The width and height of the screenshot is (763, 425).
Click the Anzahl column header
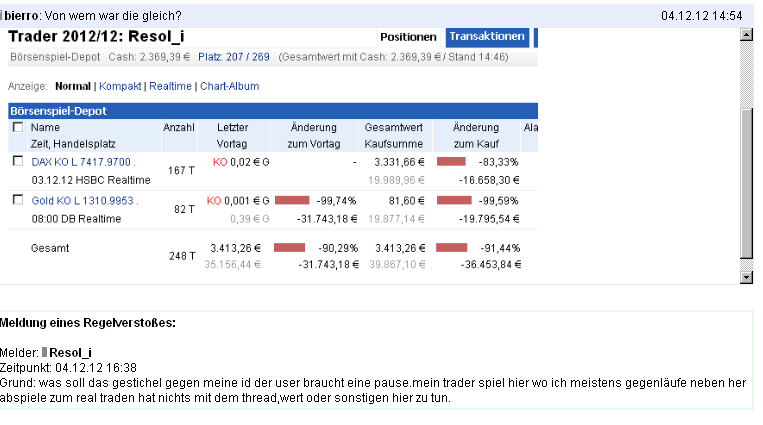tap(179, 128)
